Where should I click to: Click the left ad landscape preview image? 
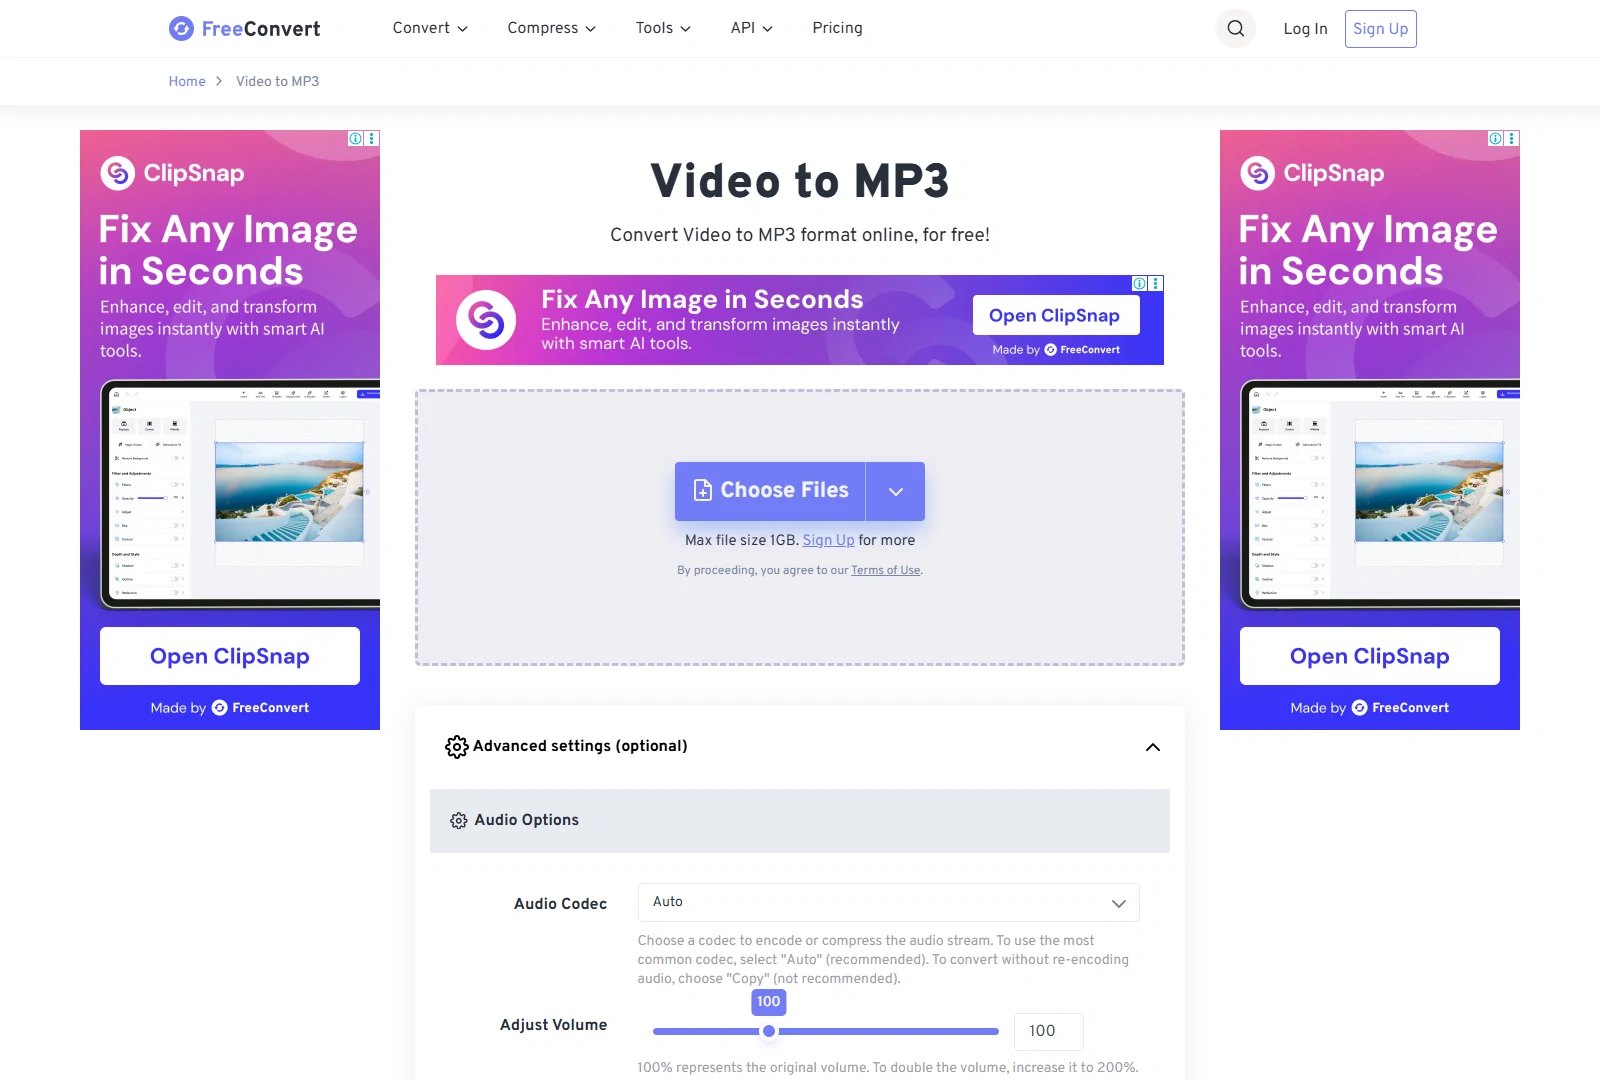click(x=289, y=492)
